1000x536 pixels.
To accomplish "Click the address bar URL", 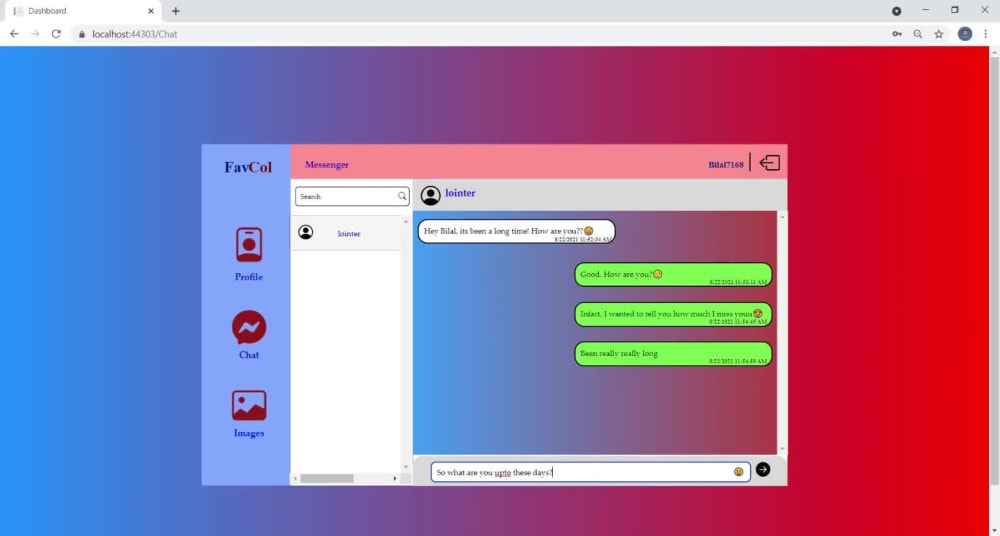I will click(x=135, y=34).
